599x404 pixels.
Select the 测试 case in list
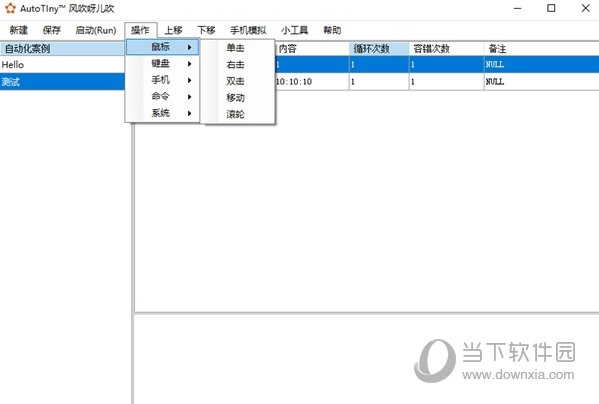[x=62, y=82]
